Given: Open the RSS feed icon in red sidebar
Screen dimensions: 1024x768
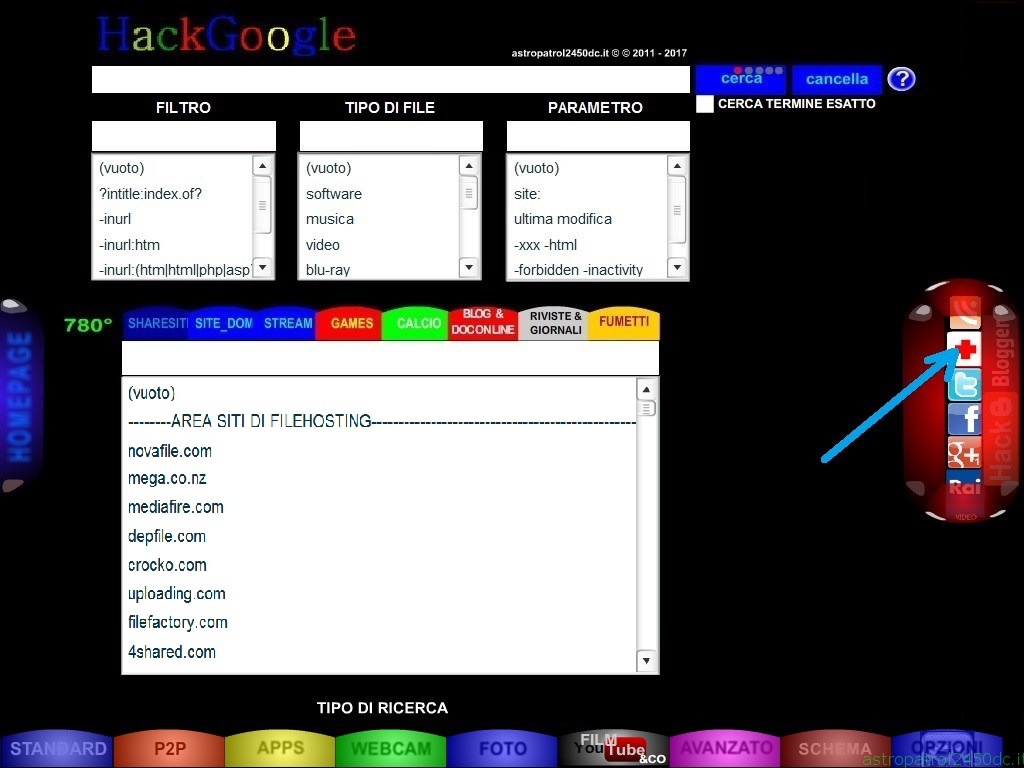Looking at the screenshot, I should pos(965,313).
